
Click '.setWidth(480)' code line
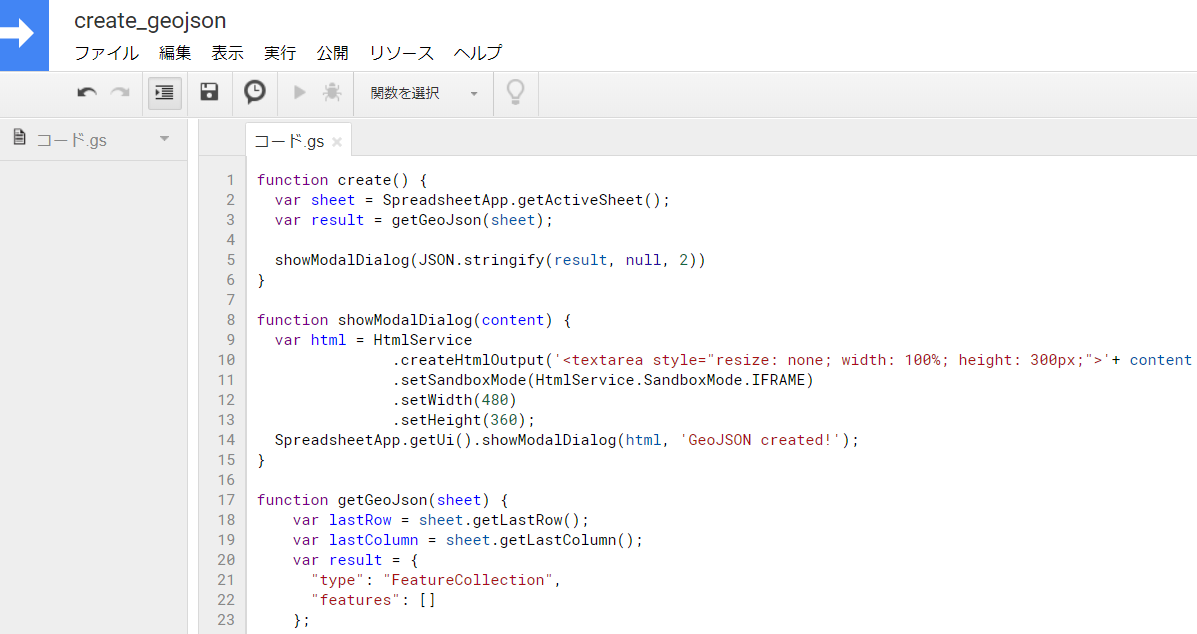(454, 400)
